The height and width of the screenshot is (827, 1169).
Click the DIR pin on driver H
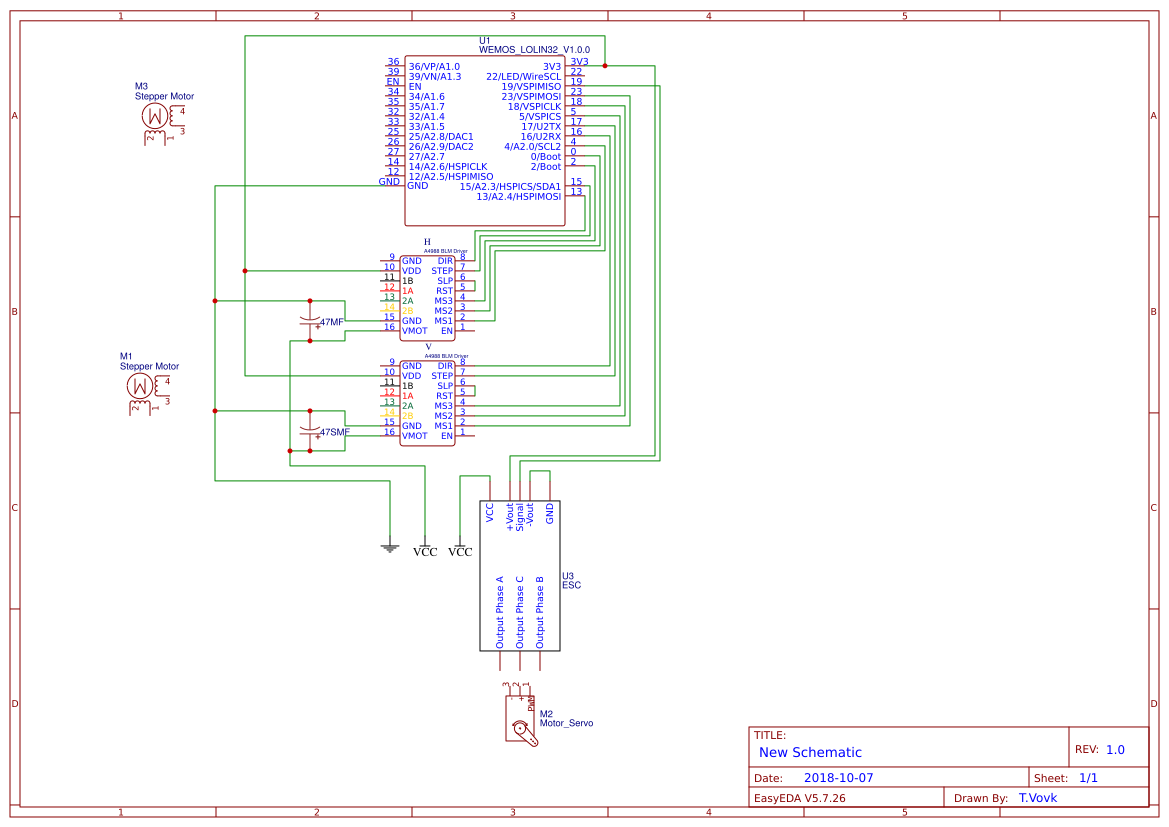click(445, 261)
